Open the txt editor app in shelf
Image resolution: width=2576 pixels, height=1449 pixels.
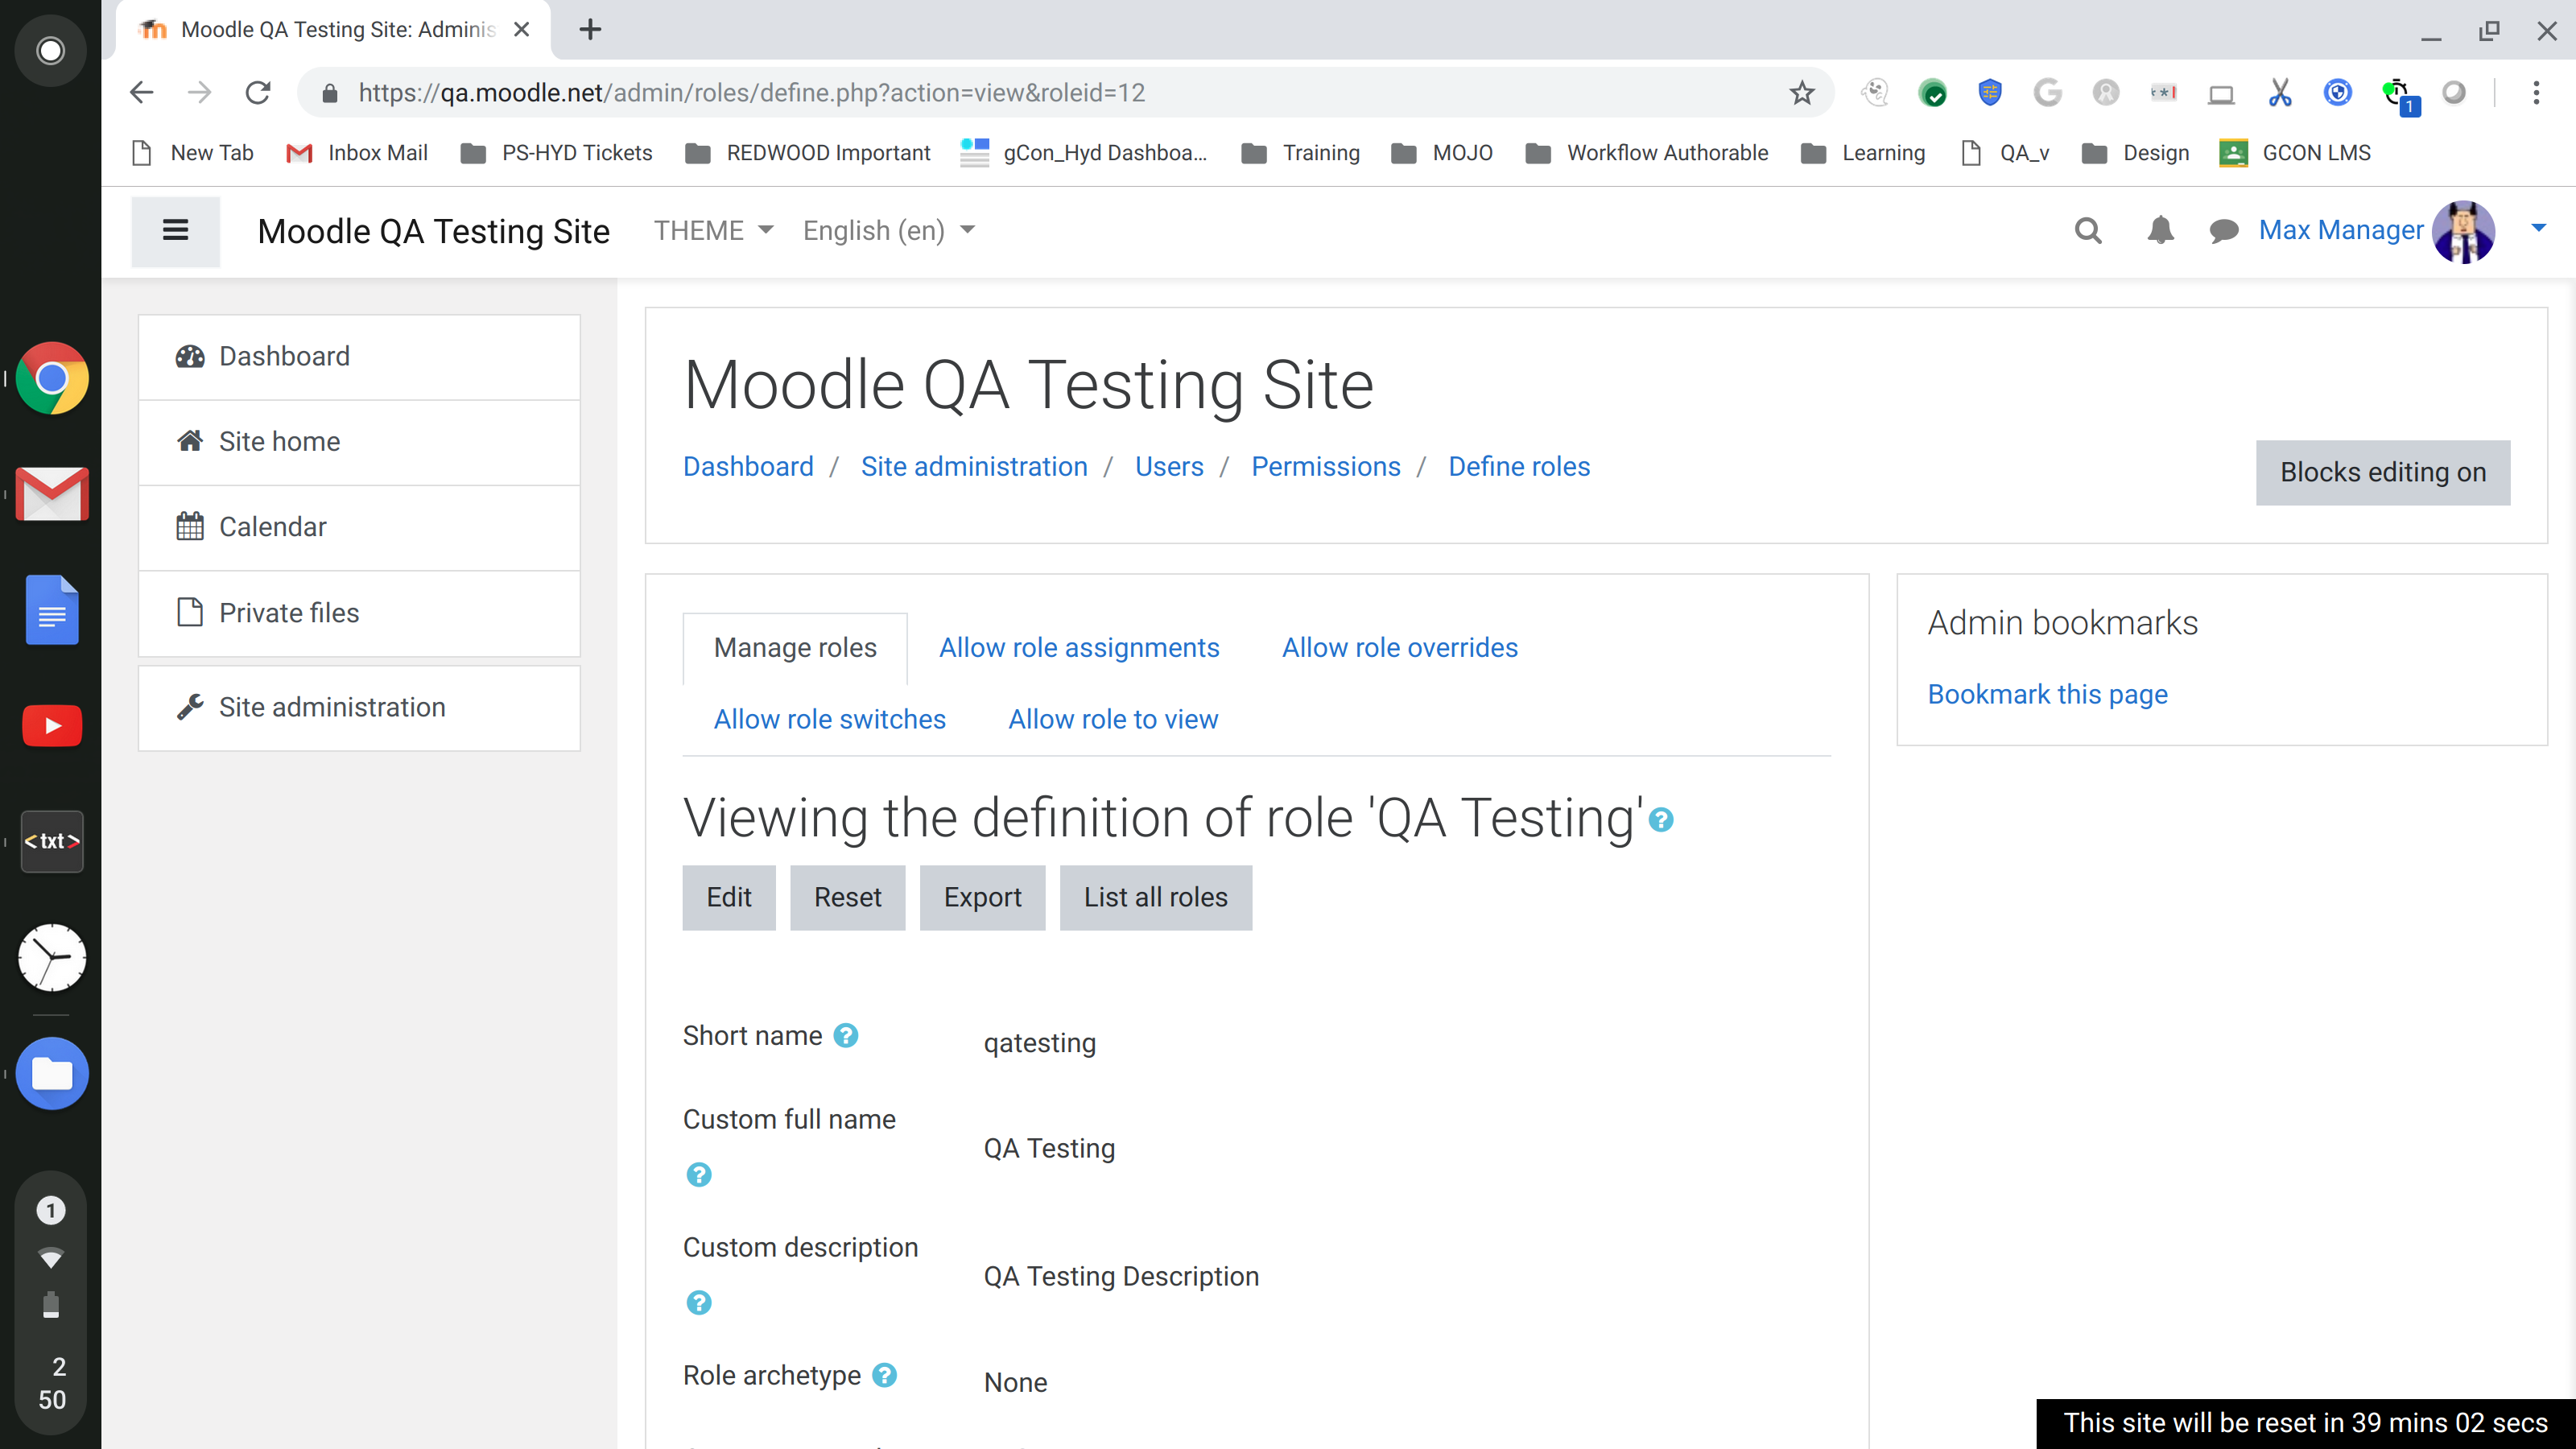click(x=52, y=842)
